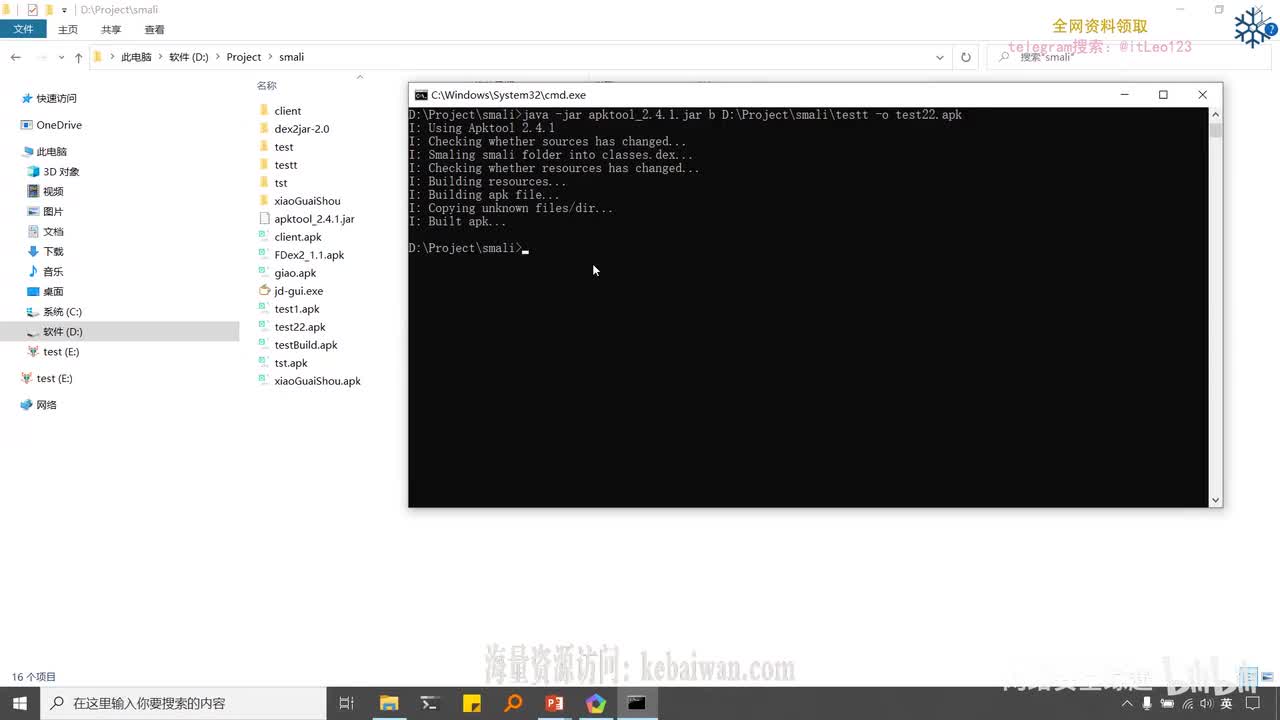The height and width of the screenshot is (720, 1280).
Task: Open the address bar history dropdown
Action: [x=939, y=57]
